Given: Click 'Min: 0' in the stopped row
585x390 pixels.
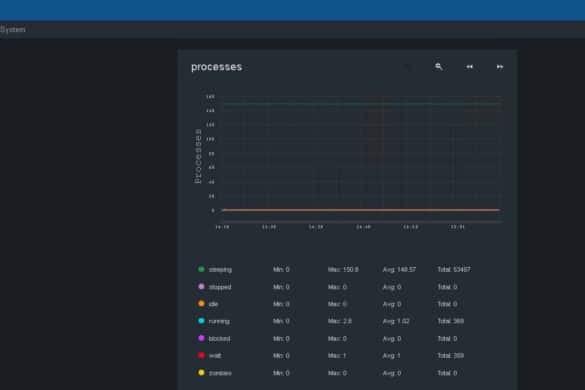Looking at the screenshot, I should pos(281,287).
